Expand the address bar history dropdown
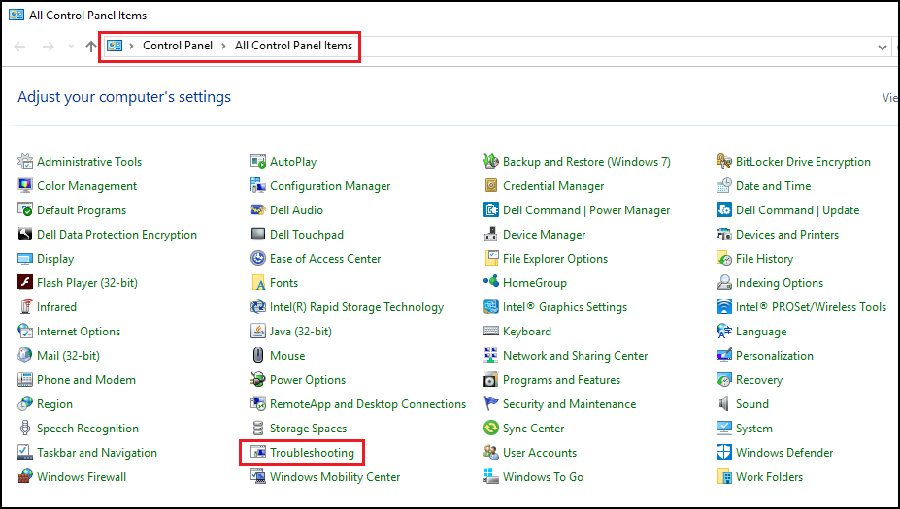The height and width of the screenshot is (509, 900). point(882,47)
